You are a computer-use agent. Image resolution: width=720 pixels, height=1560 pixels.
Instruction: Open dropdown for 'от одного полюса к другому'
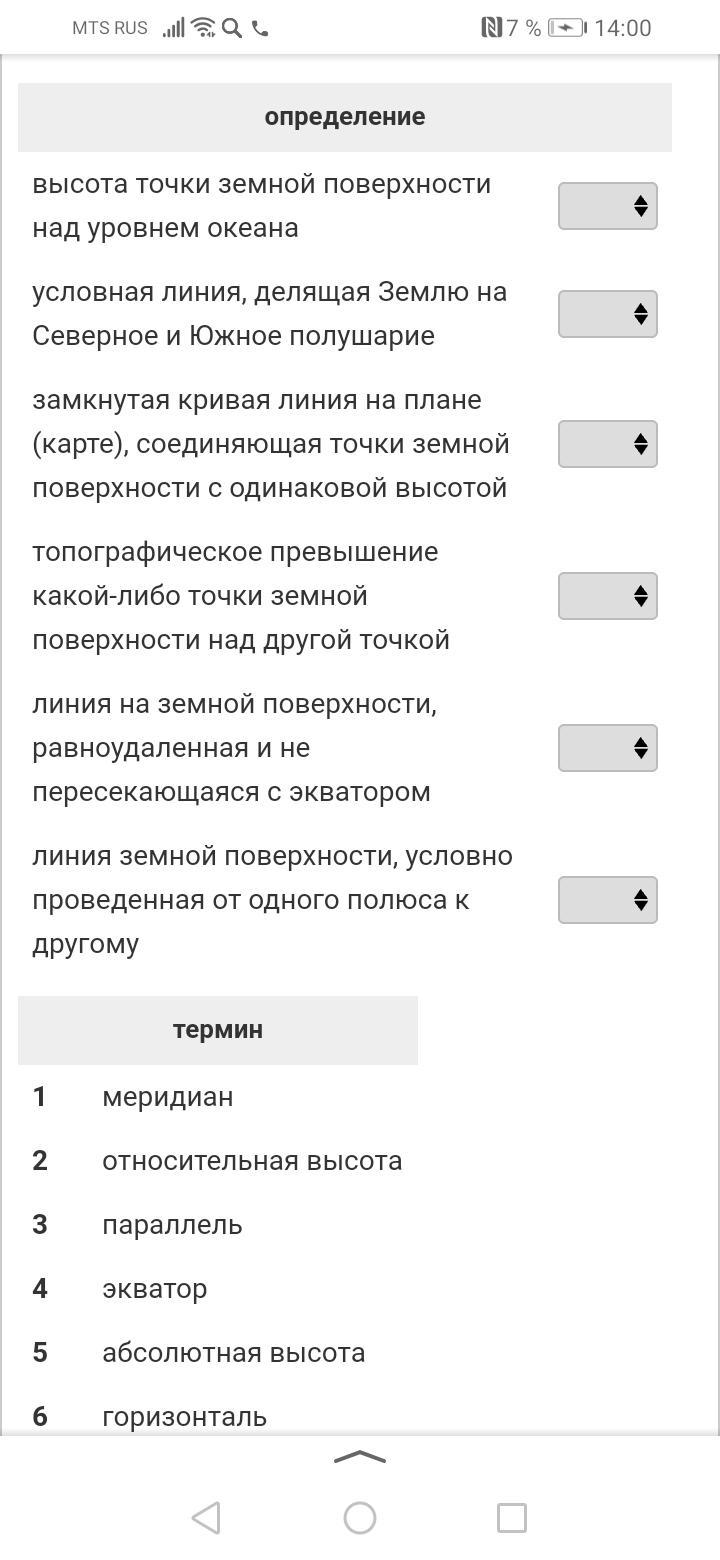tap(607, 900)
